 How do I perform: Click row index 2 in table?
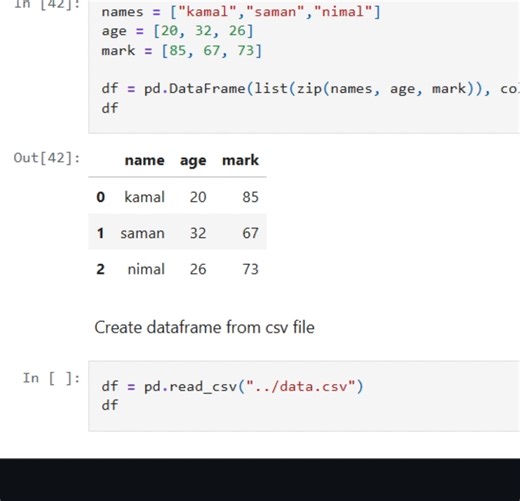pyautogui.click(x=100, y=269)
